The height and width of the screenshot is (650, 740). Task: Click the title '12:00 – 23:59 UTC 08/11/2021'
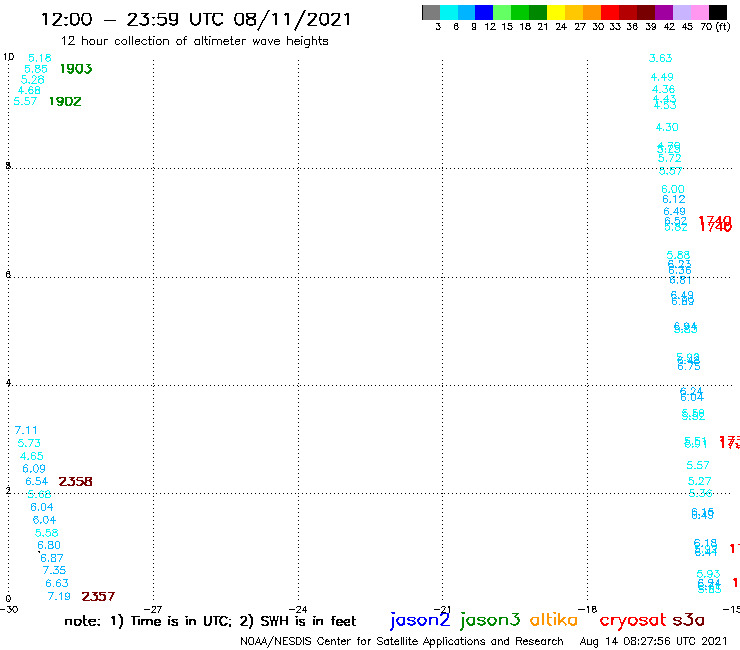click(196, 20)
